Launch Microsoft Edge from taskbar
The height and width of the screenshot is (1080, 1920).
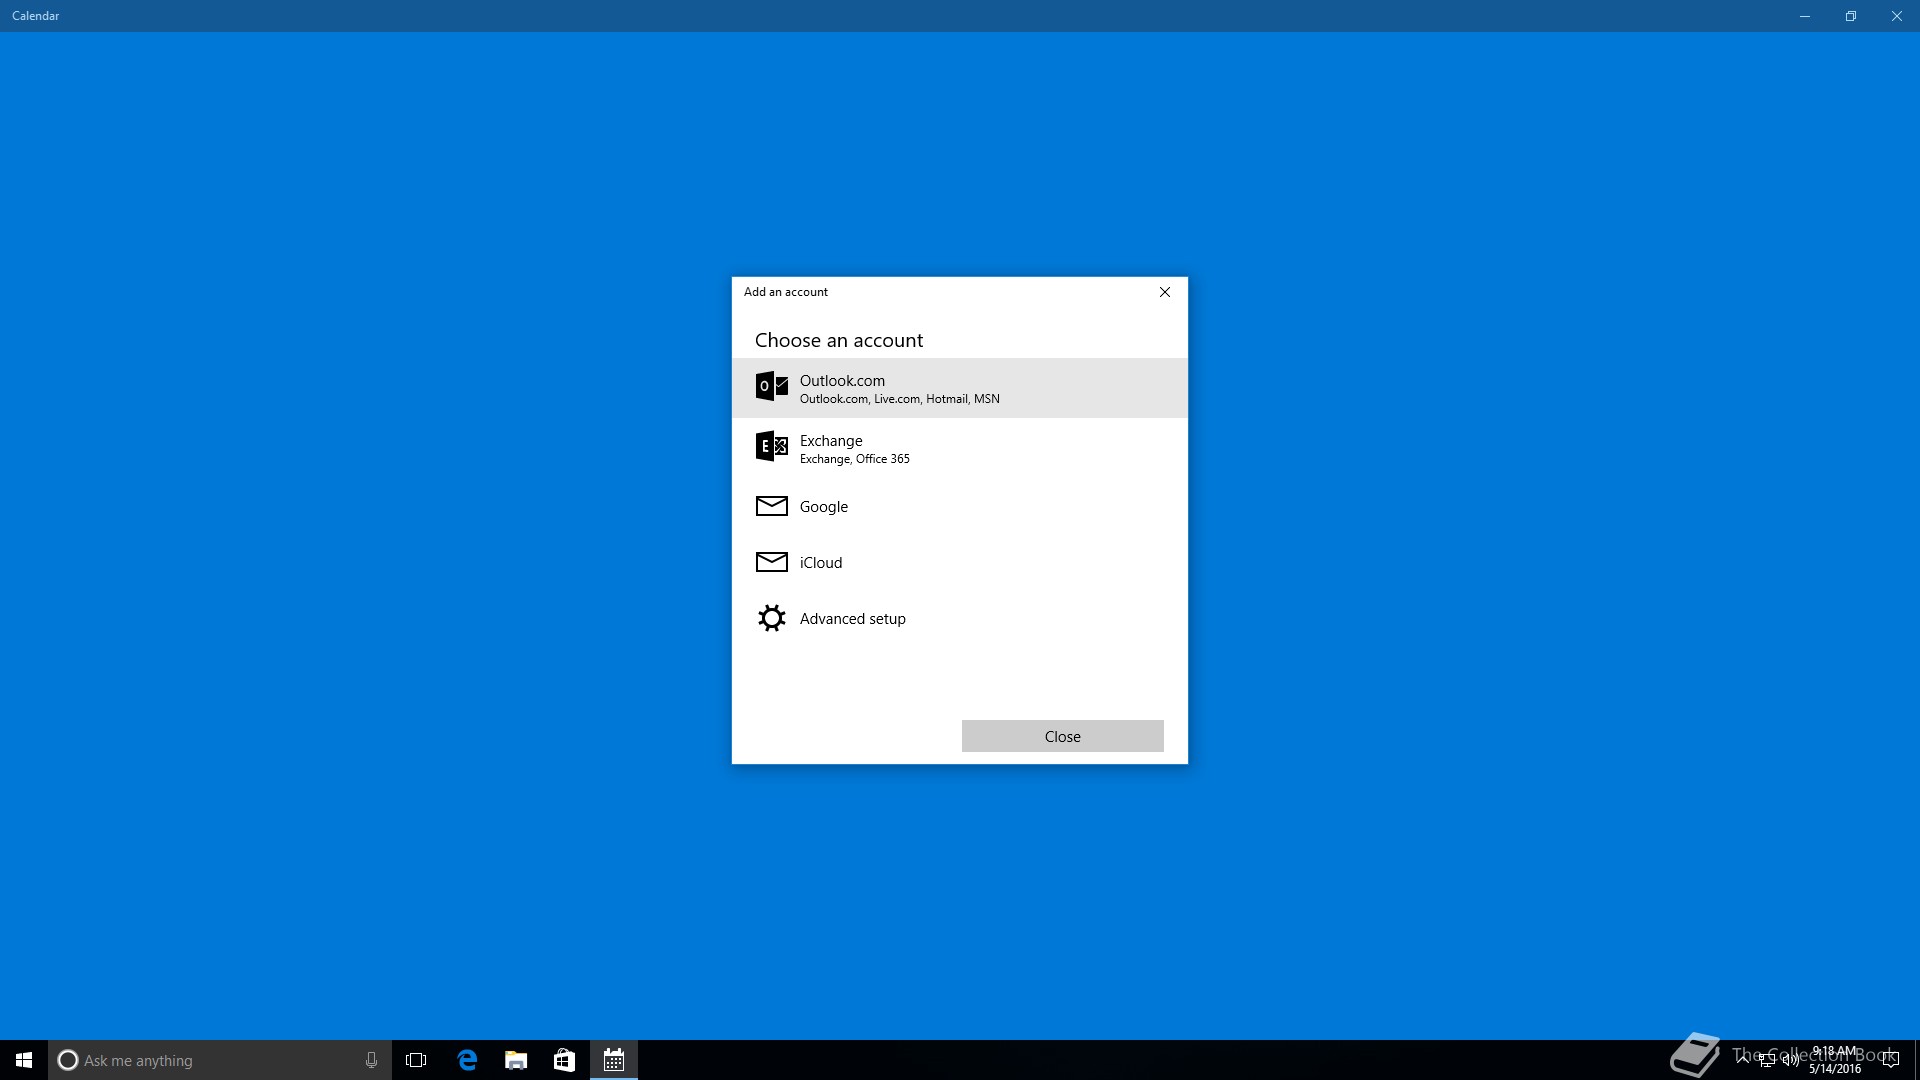(x=467, y=1060)
